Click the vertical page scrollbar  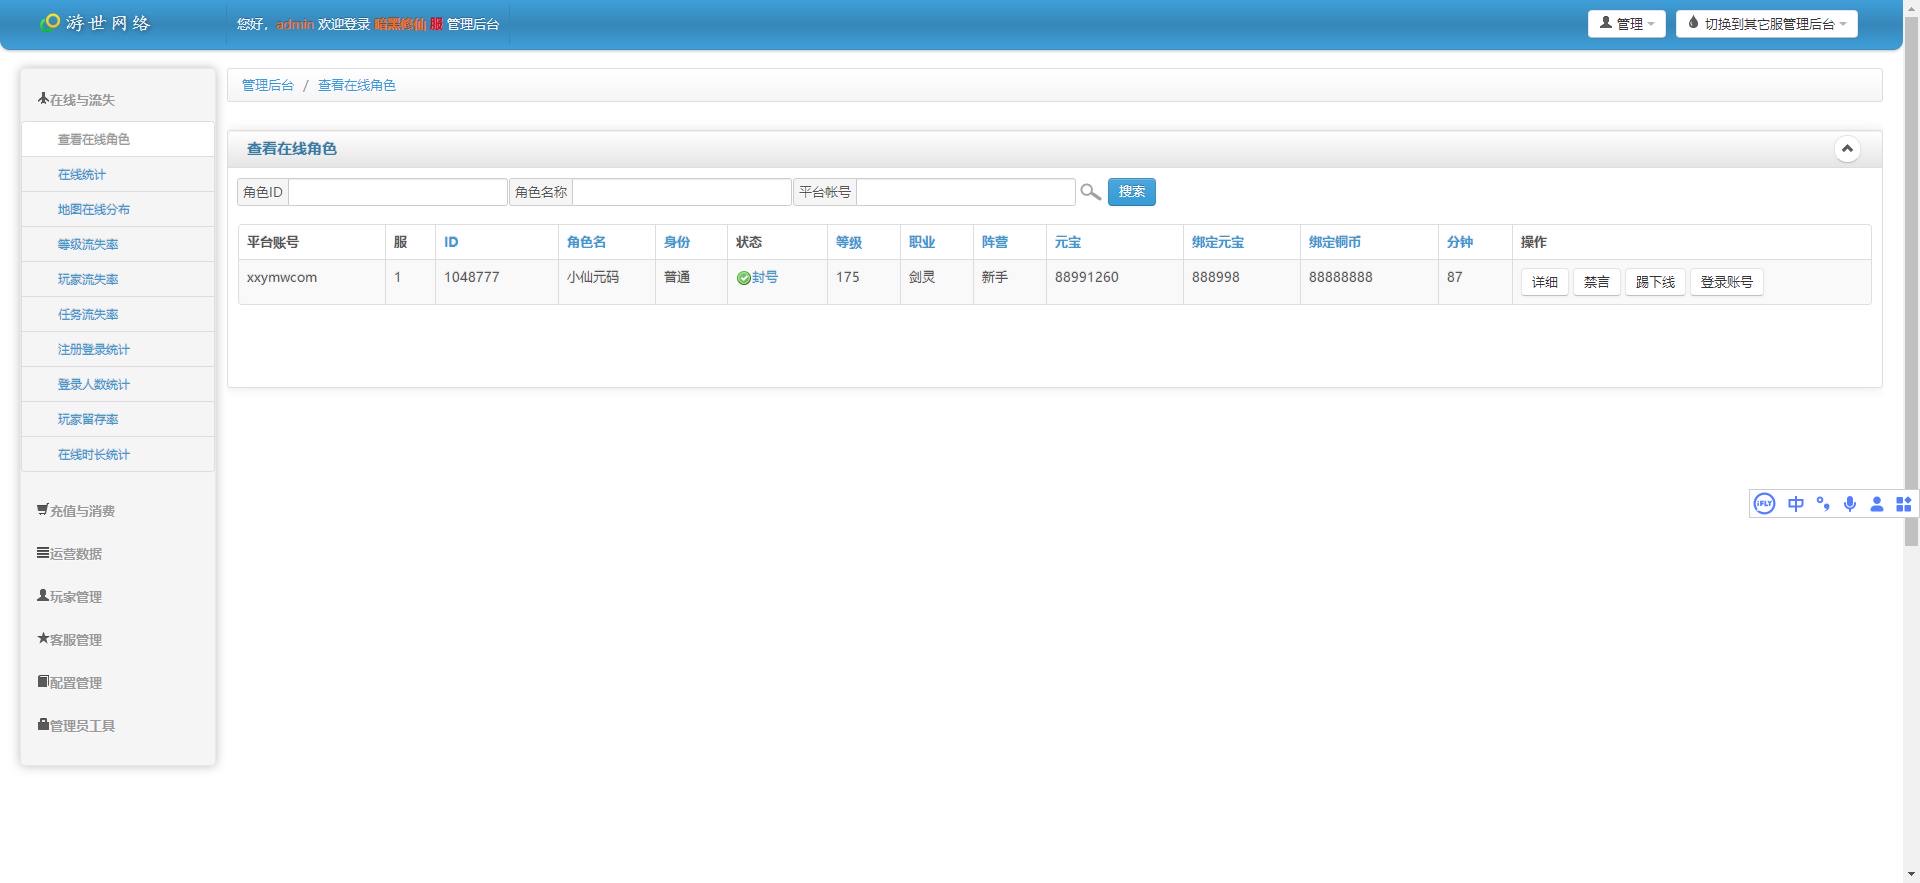[1911, 280]
